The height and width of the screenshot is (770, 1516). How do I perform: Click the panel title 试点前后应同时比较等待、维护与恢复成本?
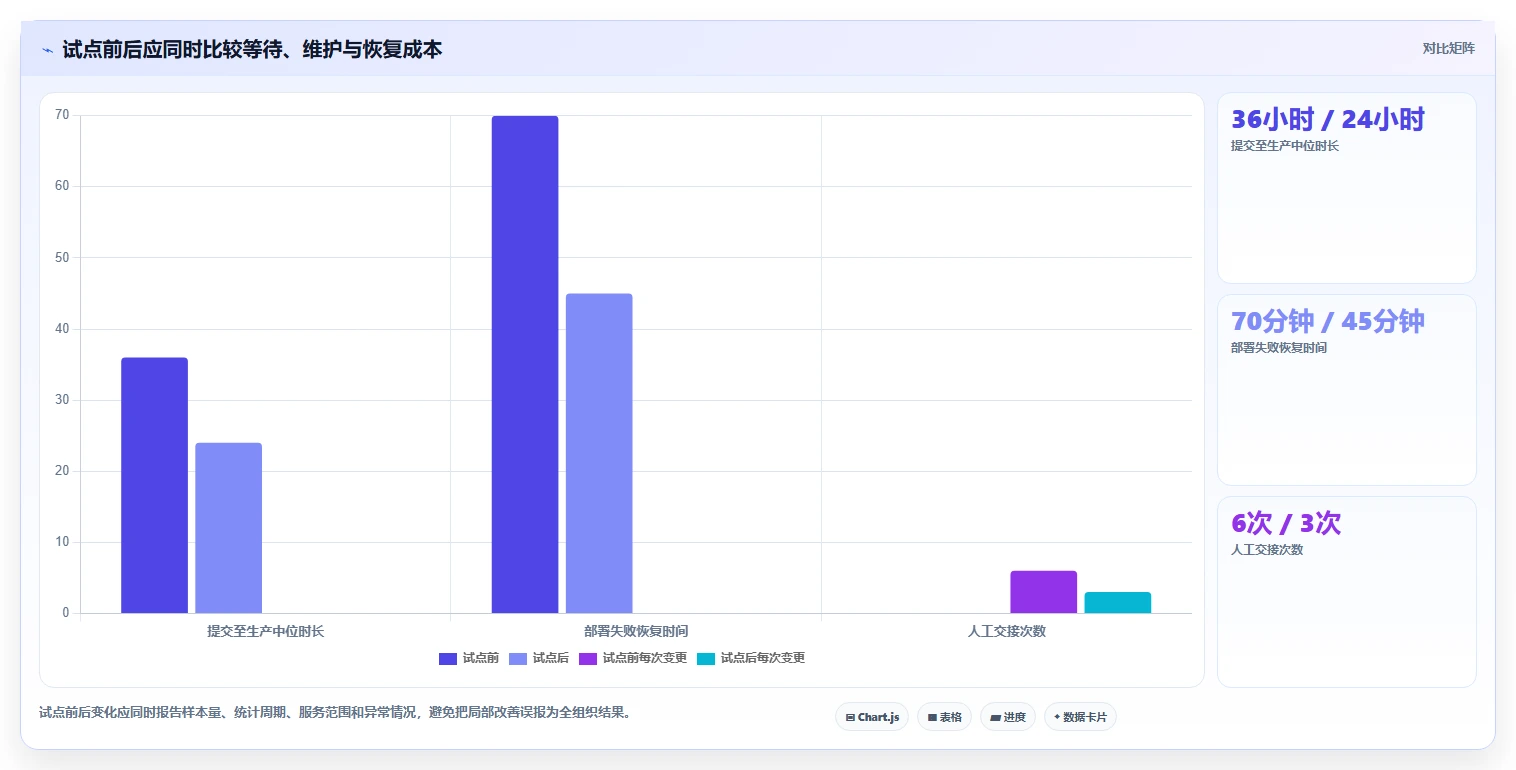coord(252,50)
